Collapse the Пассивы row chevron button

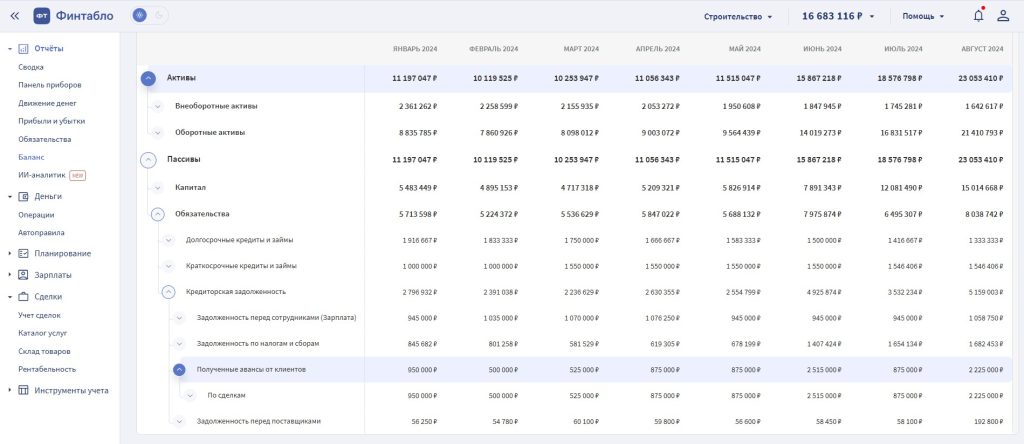(x=148, y=160)
